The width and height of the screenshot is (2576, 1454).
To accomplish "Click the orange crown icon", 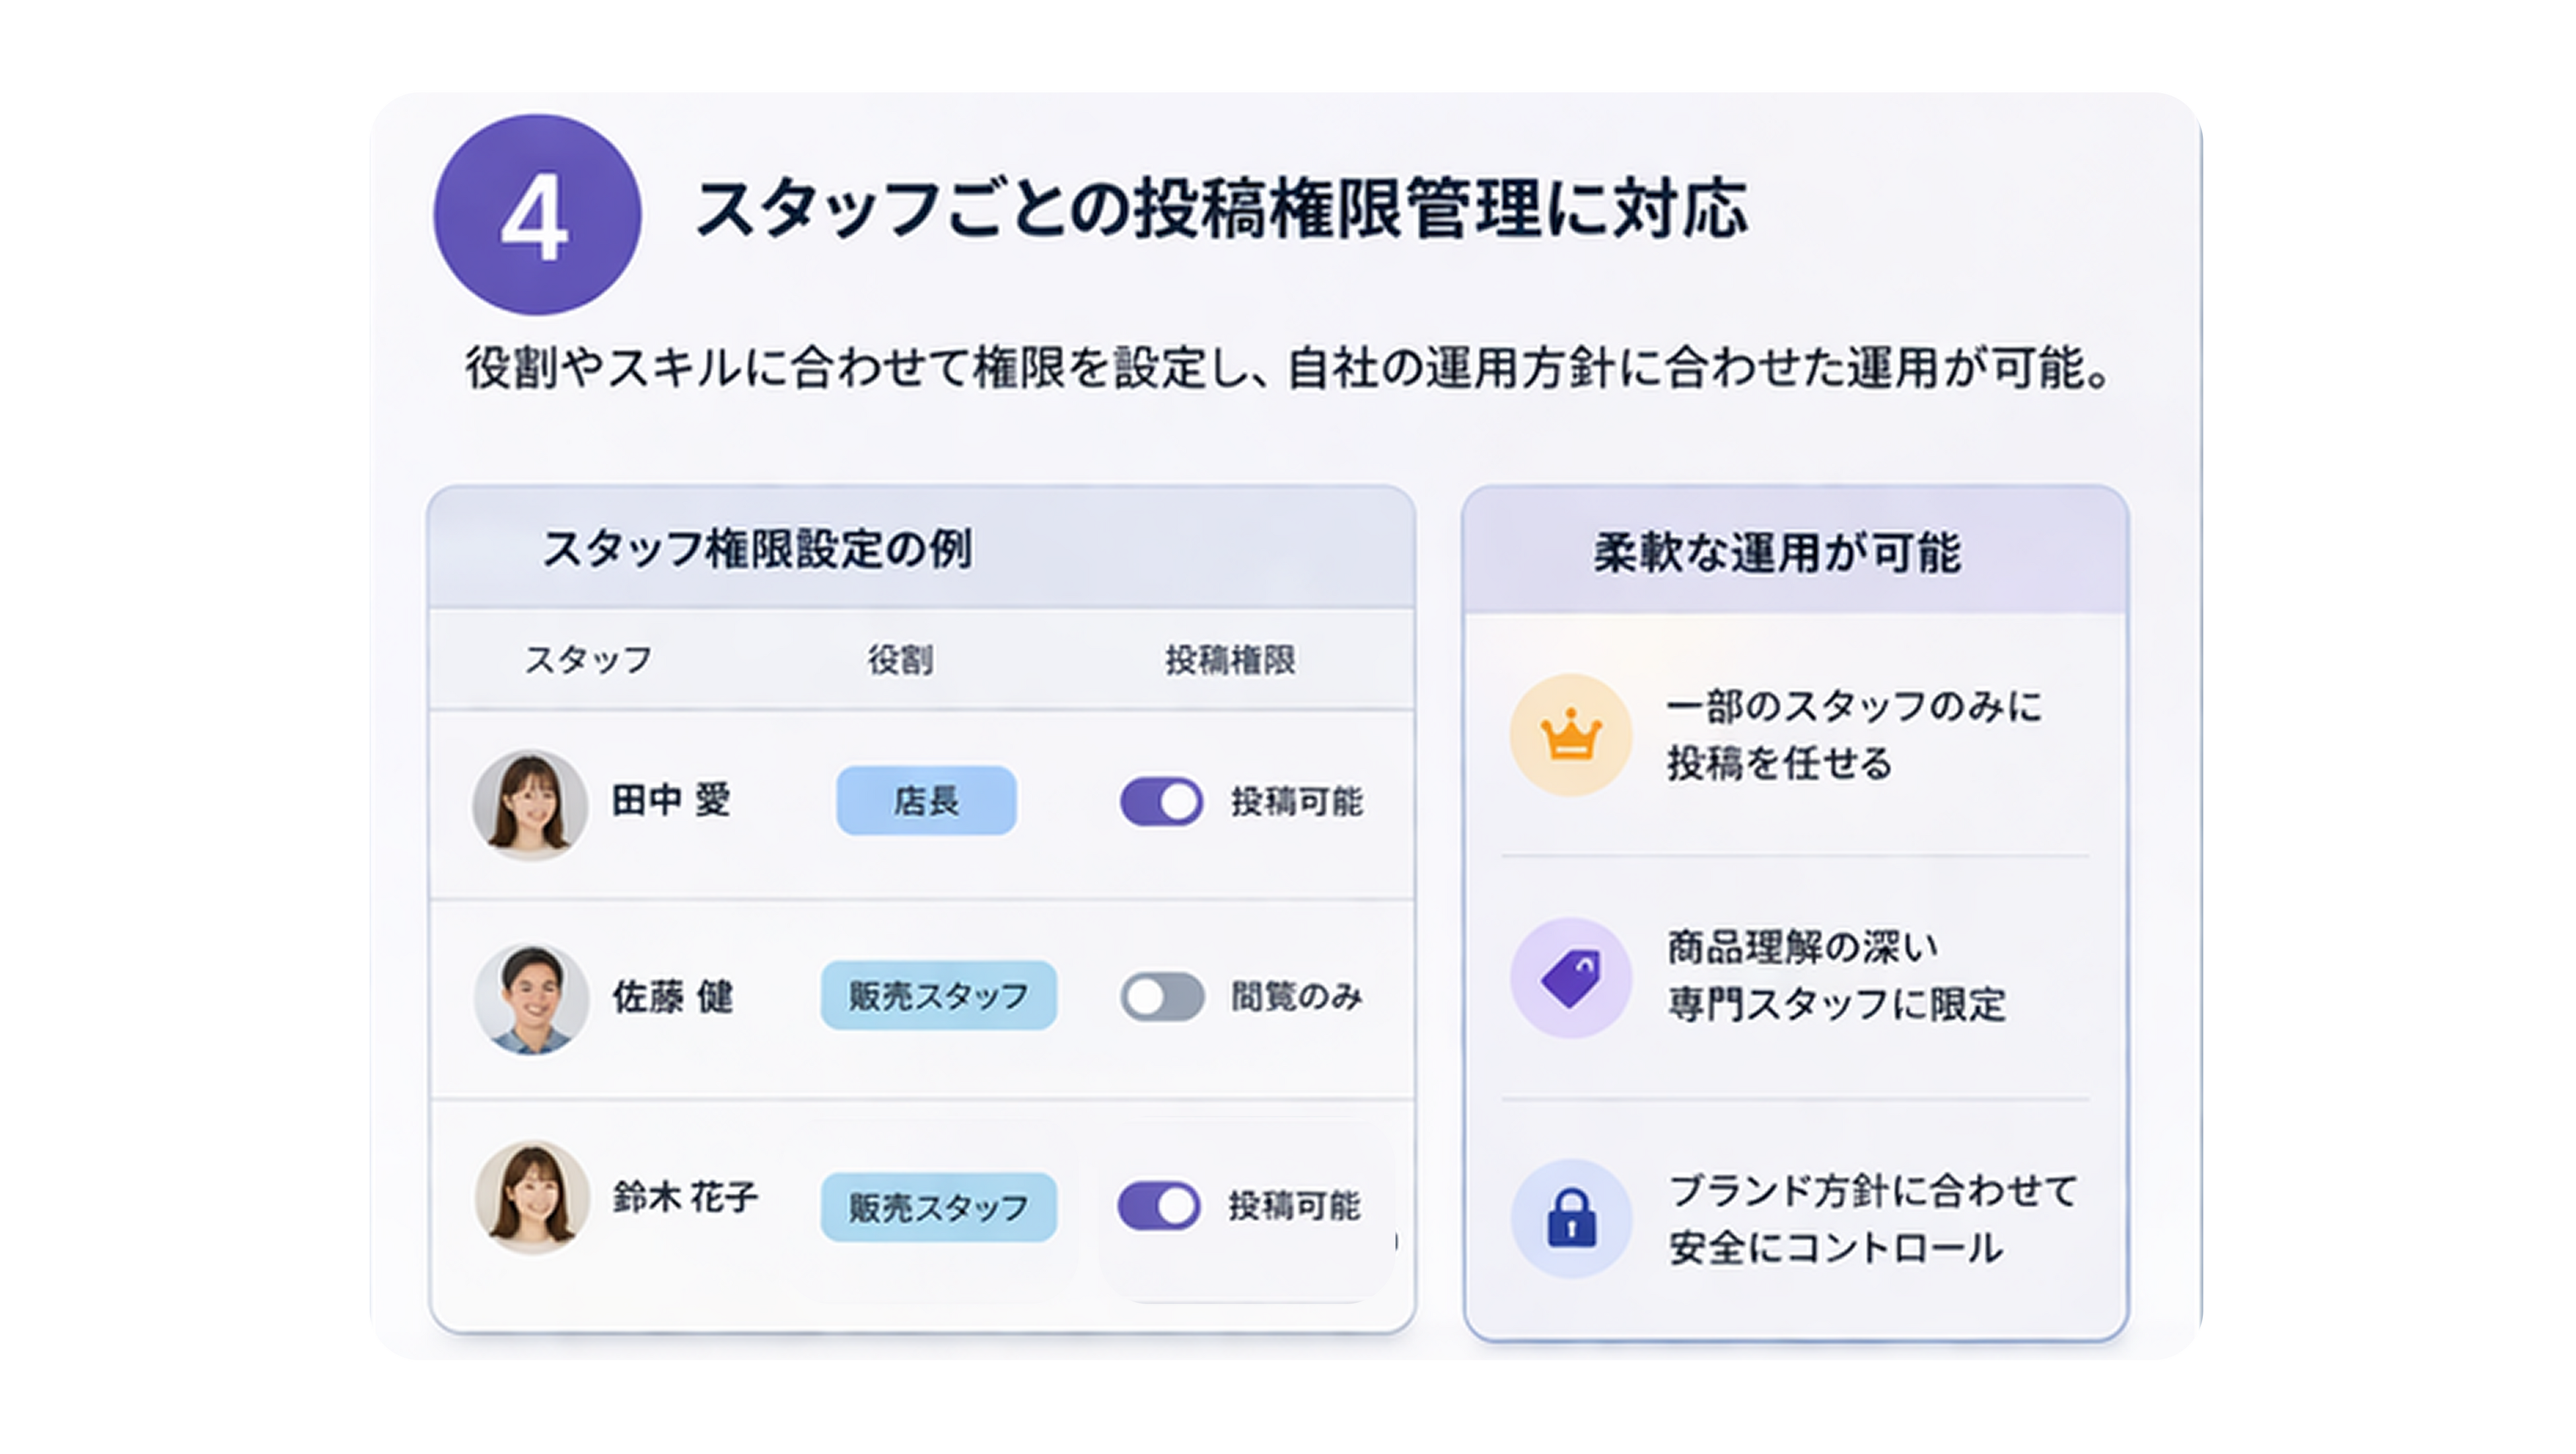I will coord(1571,736).
